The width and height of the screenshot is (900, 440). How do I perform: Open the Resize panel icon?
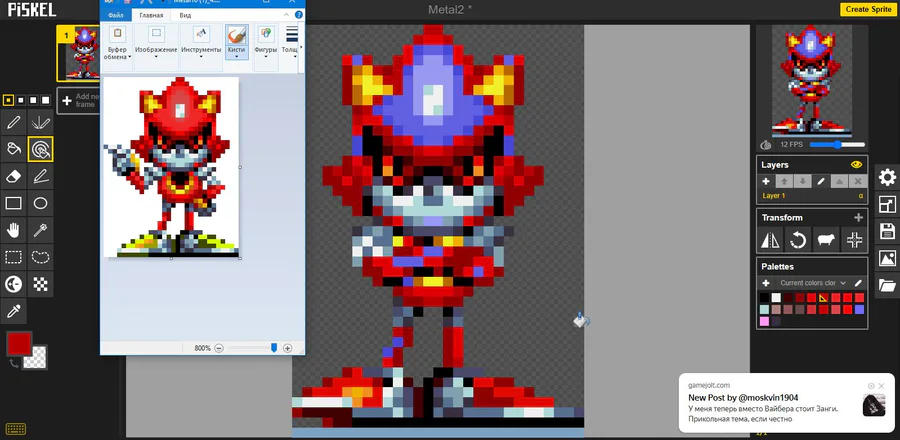887,204
